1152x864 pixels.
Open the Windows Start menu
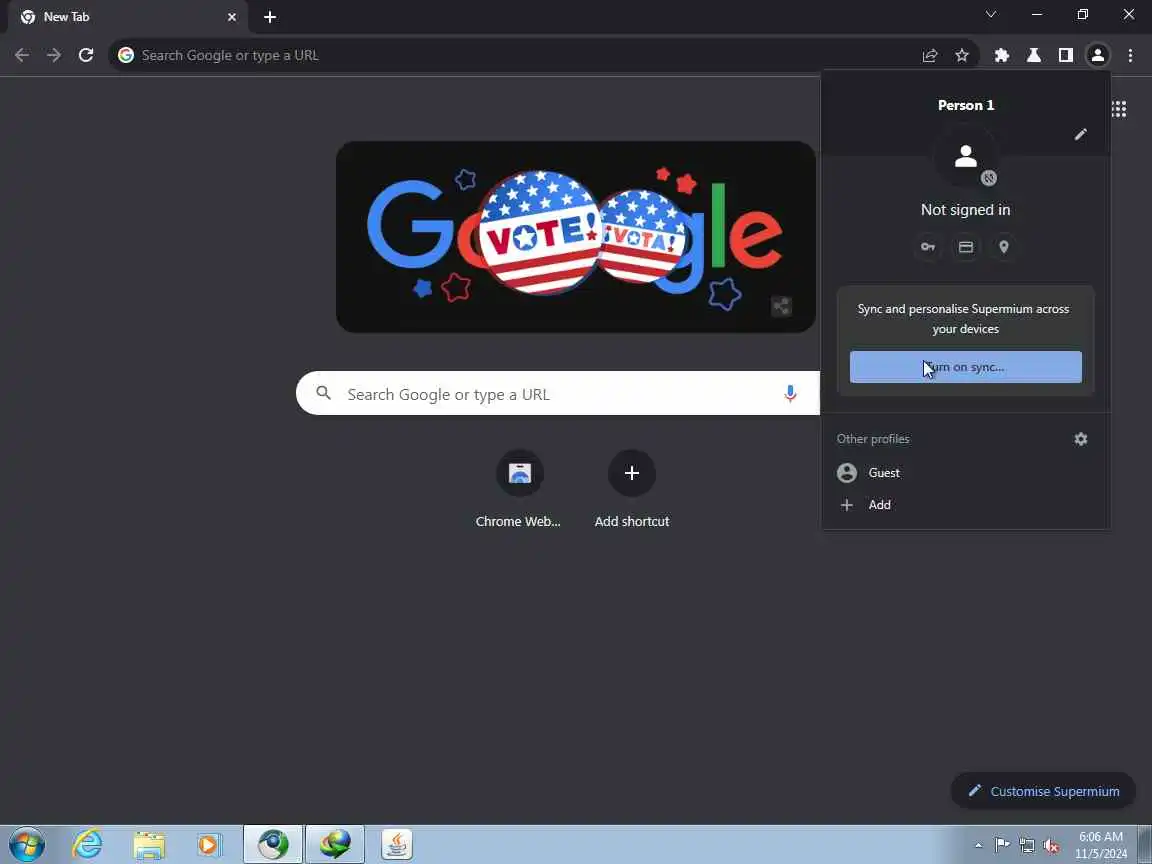(27, 845)
